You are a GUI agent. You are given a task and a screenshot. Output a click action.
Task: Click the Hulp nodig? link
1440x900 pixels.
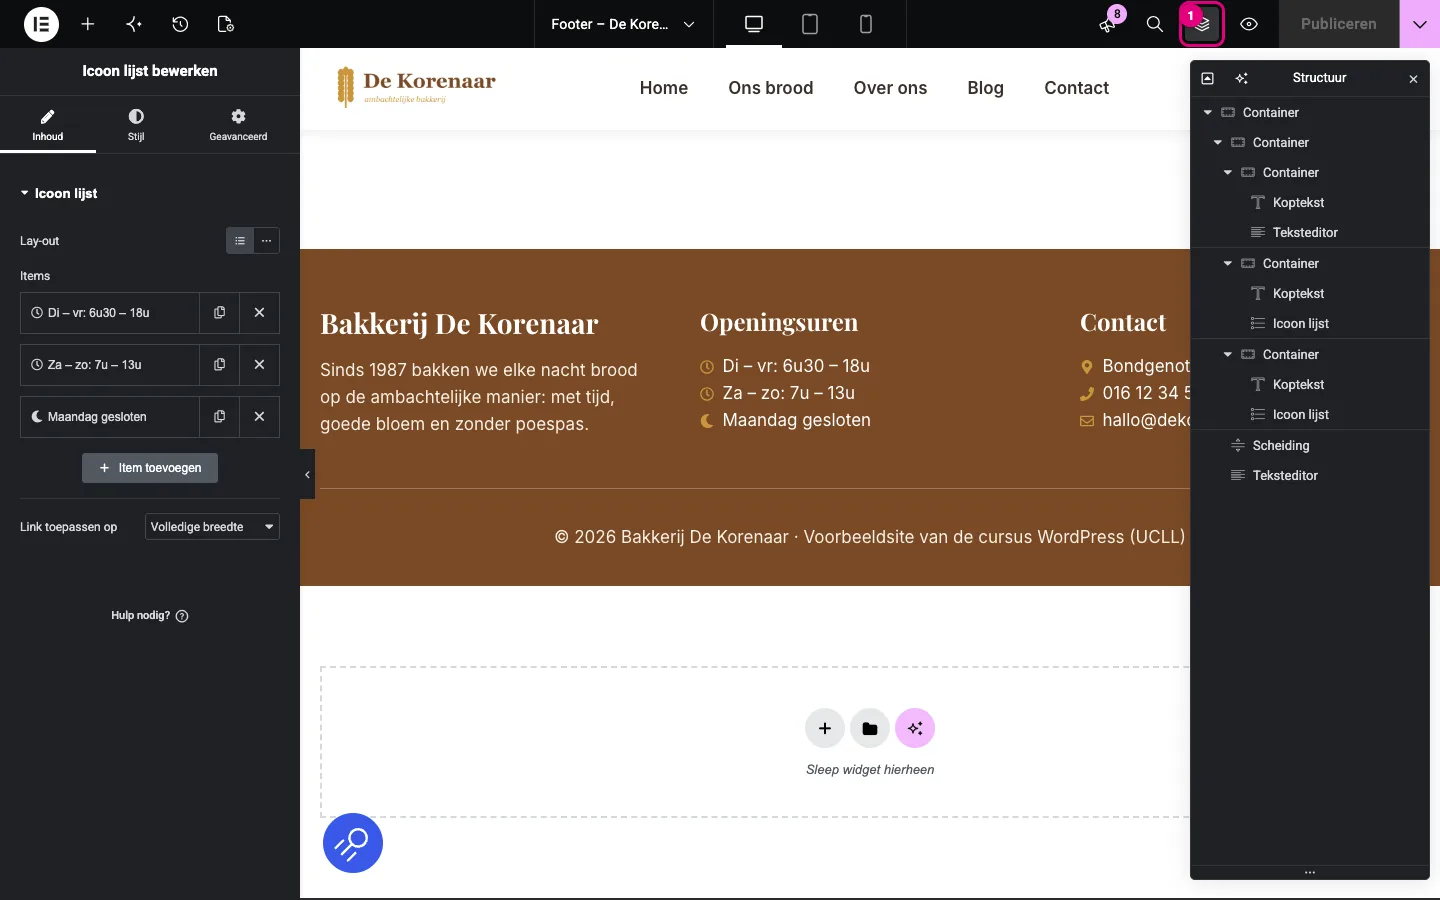click(x=150, y=616)
